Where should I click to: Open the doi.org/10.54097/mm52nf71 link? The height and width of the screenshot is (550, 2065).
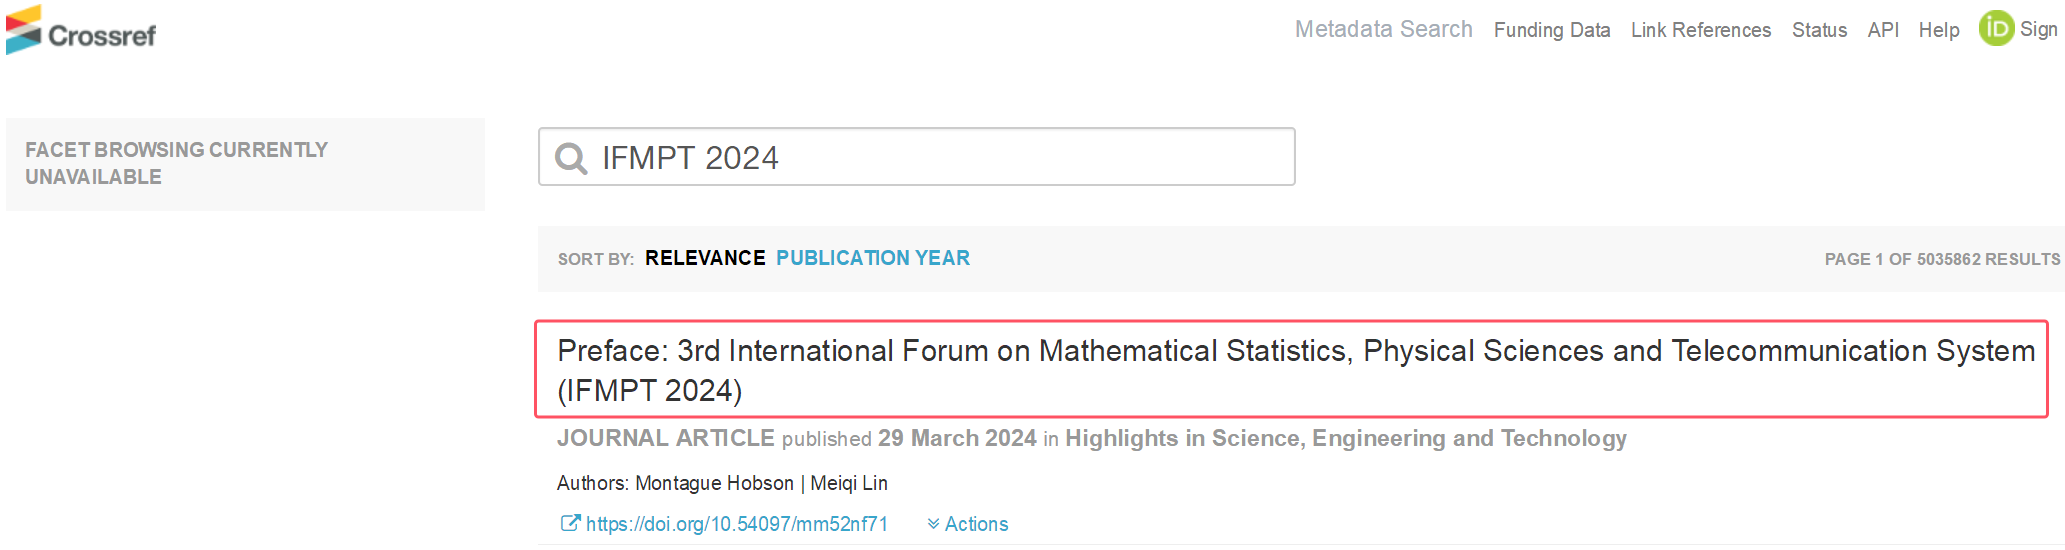(737, 524)
